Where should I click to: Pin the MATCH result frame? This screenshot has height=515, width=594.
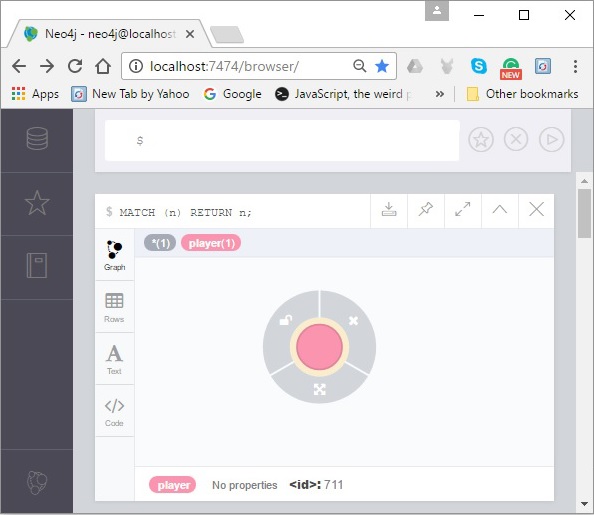tap(426, 209)
